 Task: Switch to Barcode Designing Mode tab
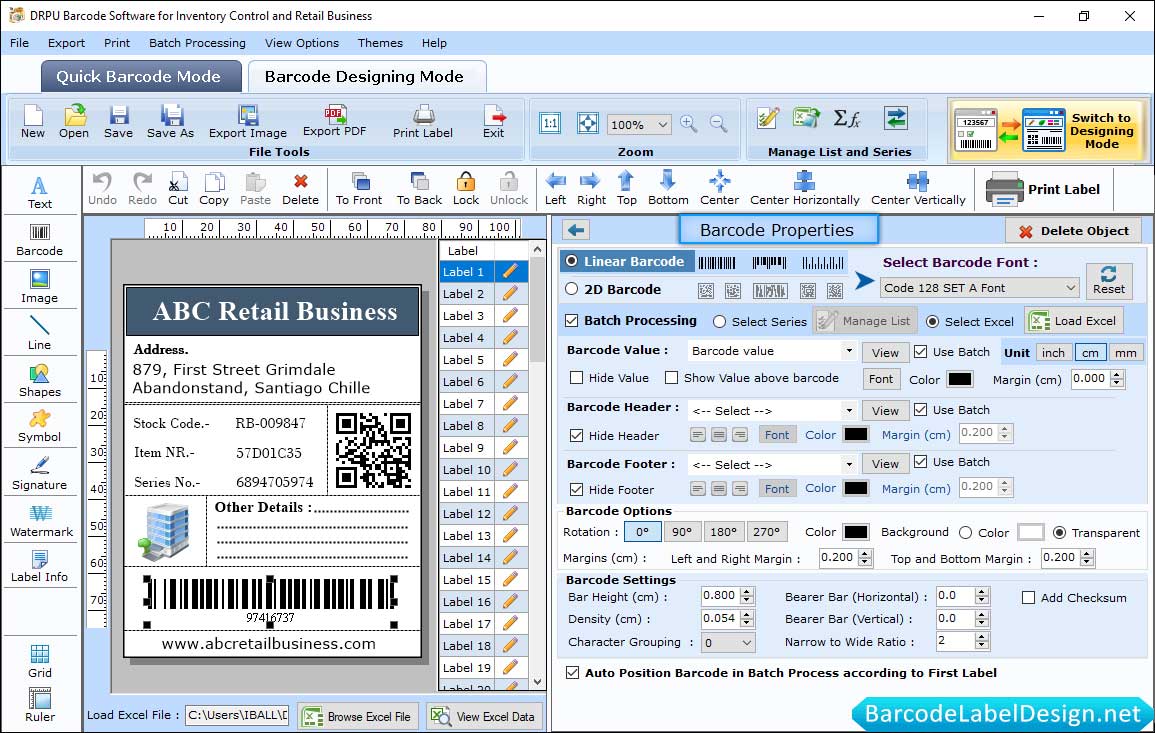[x=364, y=76]
